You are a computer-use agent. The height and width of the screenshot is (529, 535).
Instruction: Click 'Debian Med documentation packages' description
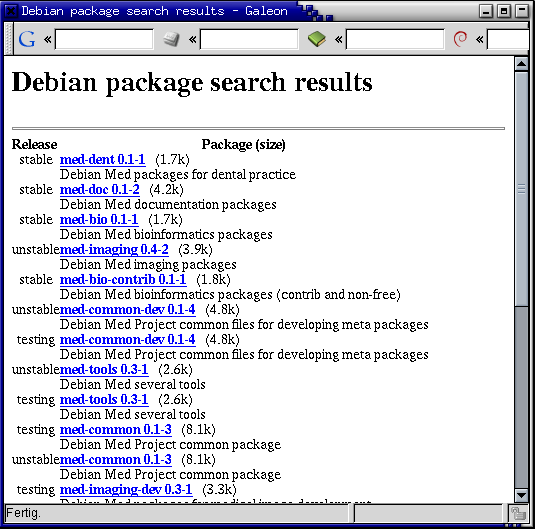point(168,204)
